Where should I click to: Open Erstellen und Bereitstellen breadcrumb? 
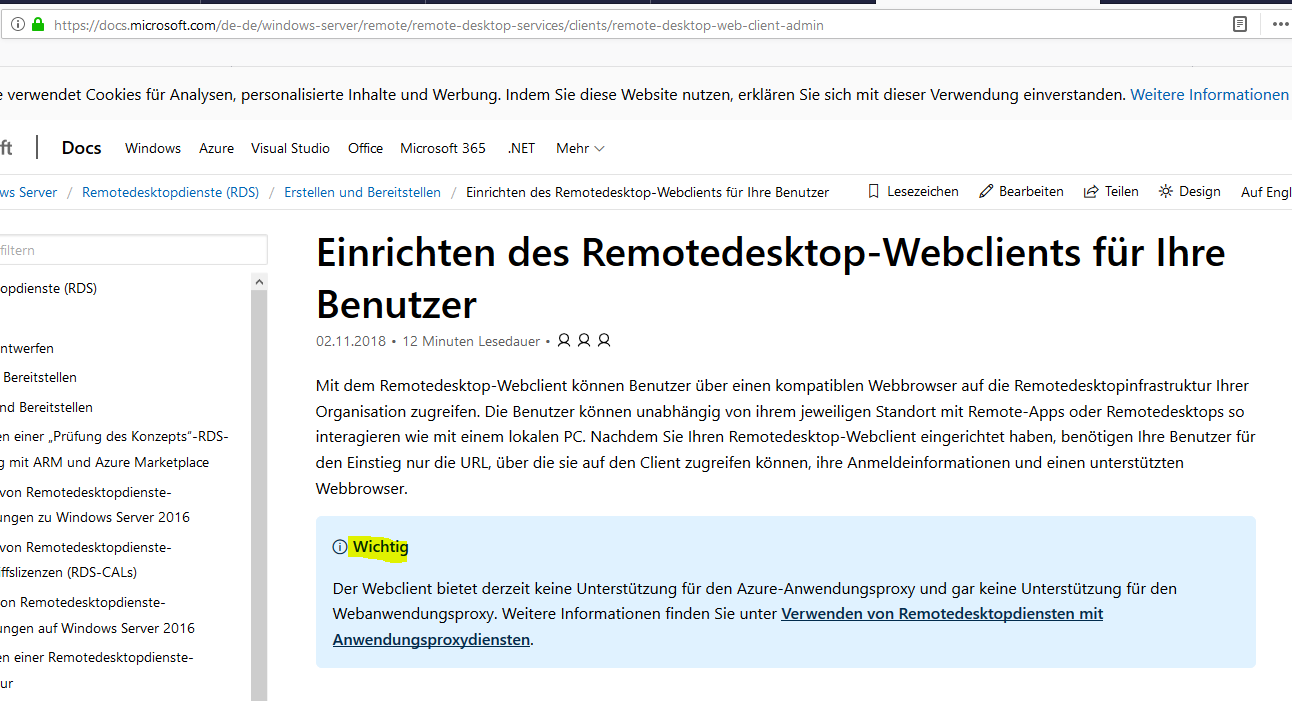362,192
